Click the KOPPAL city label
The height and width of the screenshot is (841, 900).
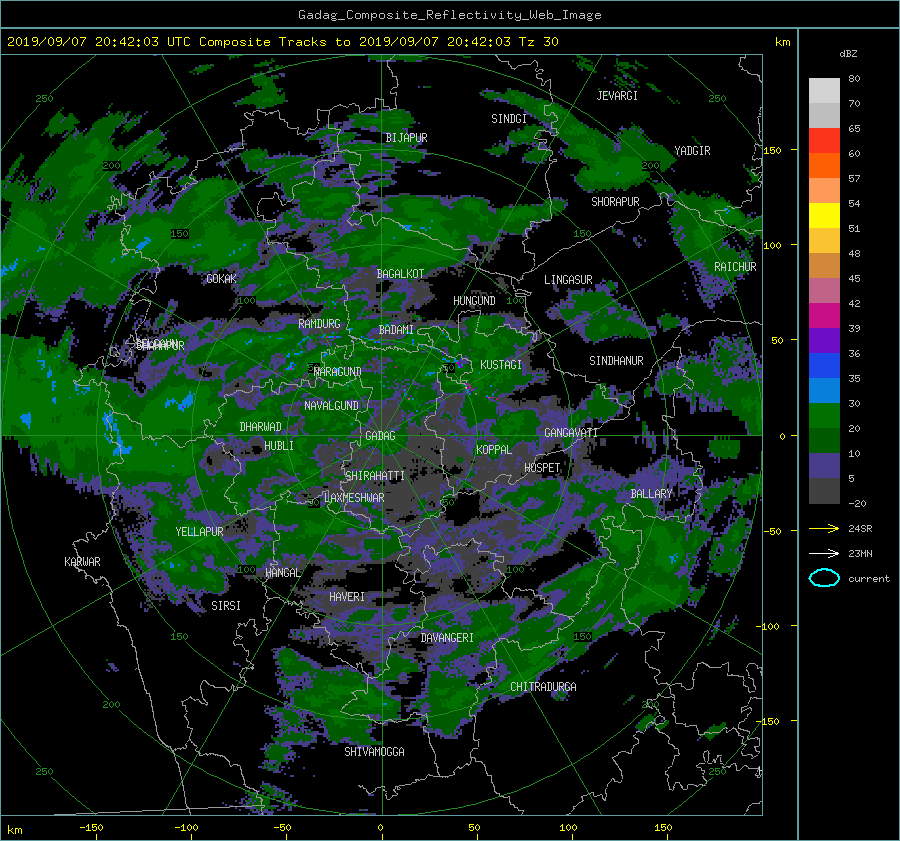click(494, 450)
